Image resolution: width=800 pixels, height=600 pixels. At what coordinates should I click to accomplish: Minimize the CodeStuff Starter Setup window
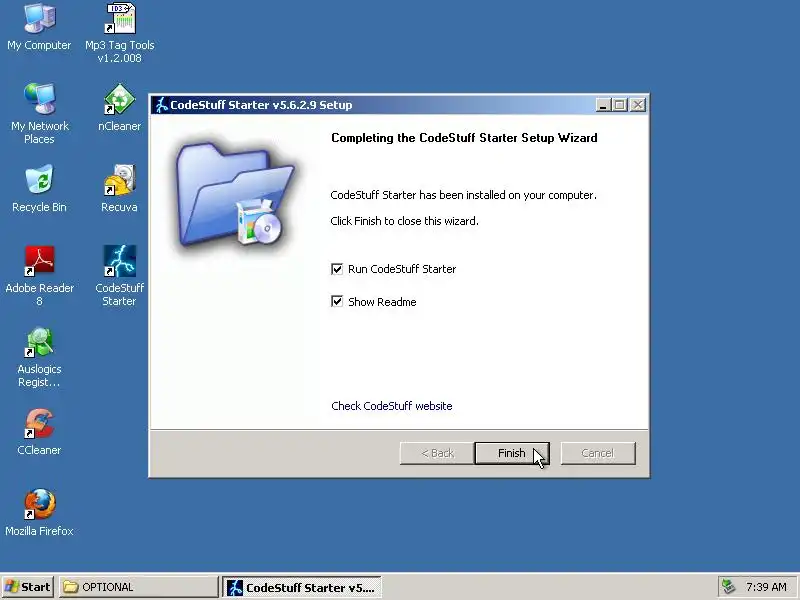point(603,105)
